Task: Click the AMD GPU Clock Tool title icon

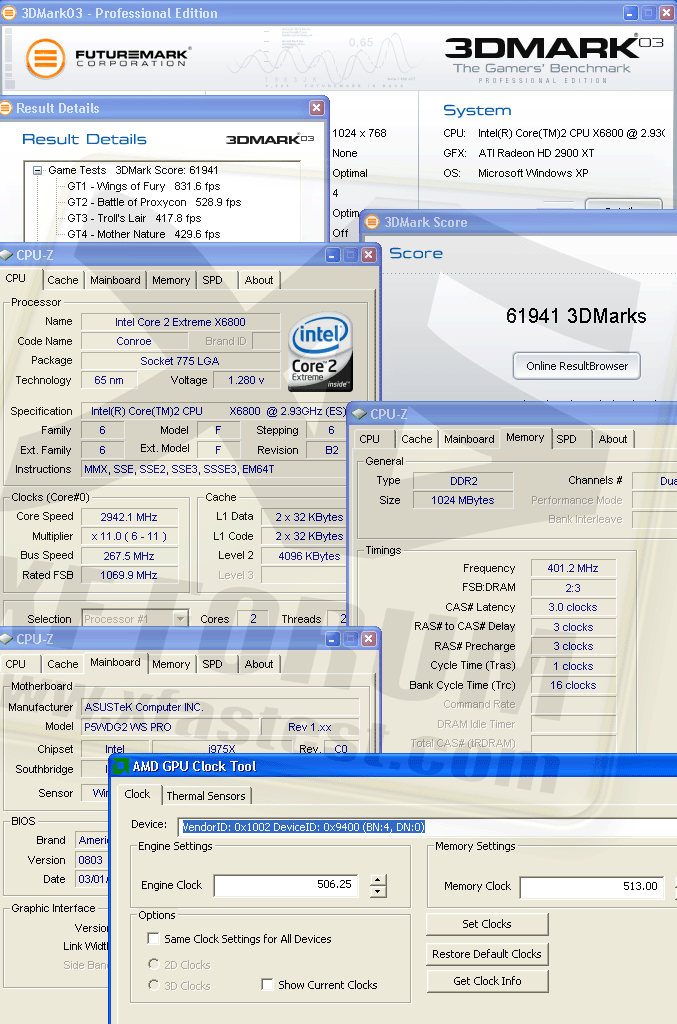Action: click(x=121, y=766)
